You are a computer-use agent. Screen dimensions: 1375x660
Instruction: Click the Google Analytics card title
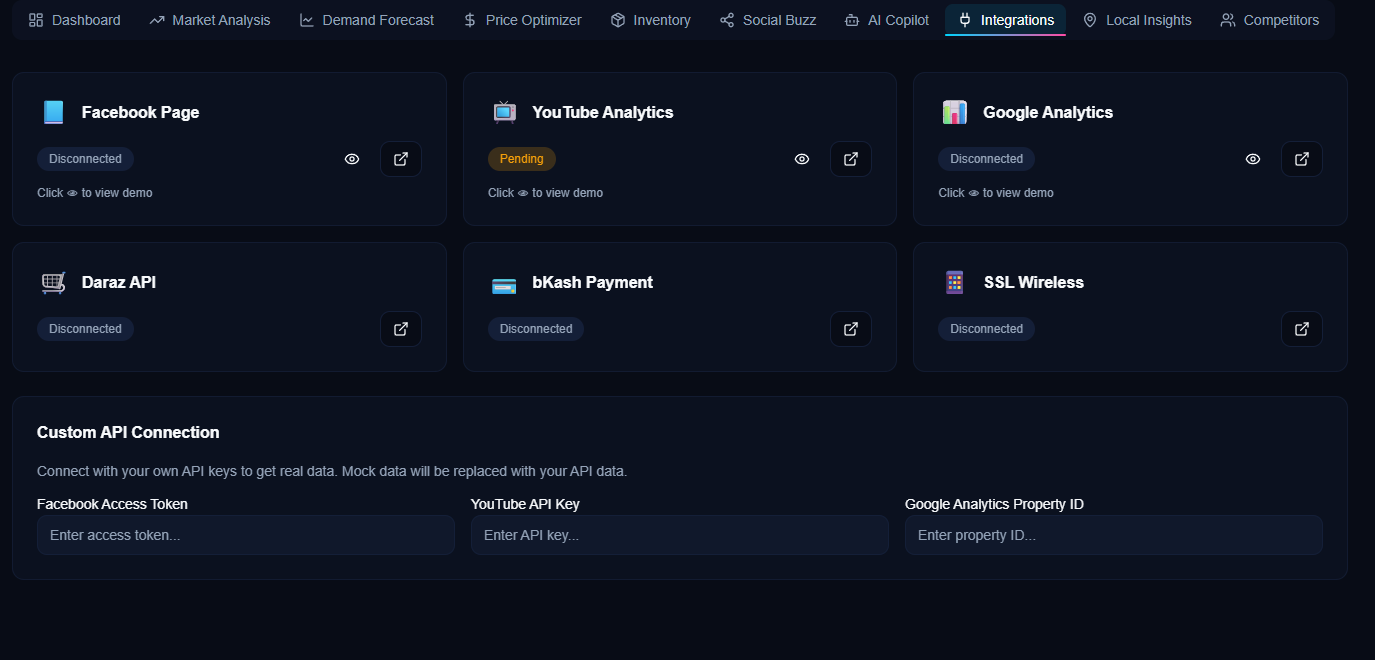[x=1048, y=112]
